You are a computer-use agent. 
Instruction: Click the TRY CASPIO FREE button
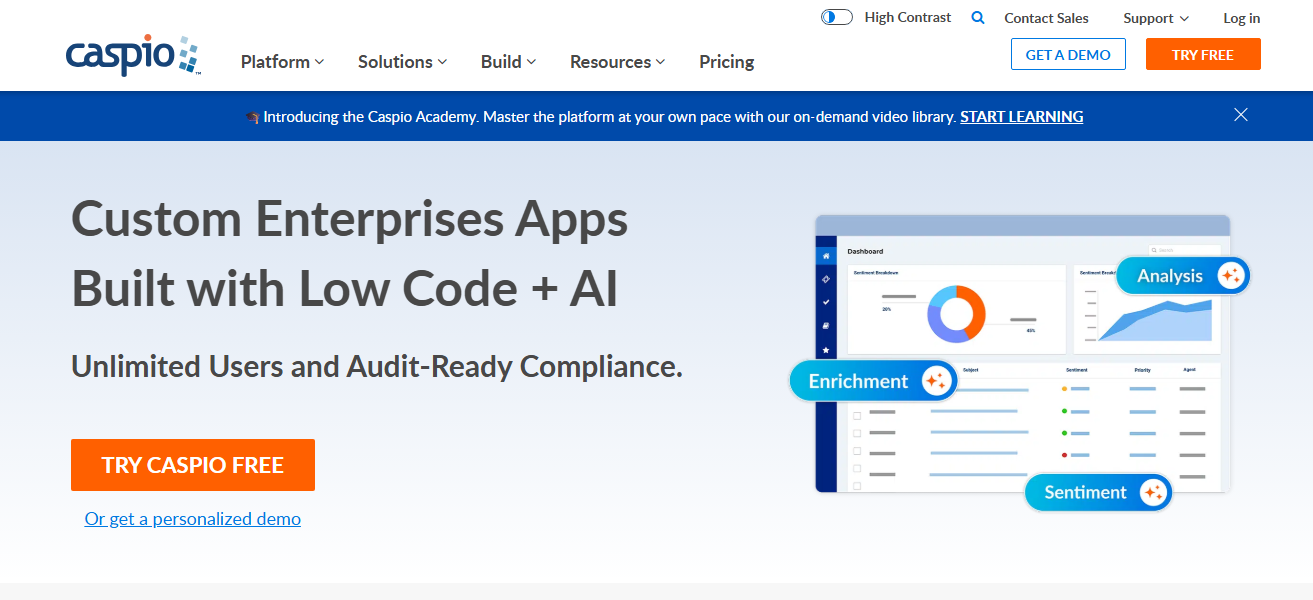[x=193, y=465]
